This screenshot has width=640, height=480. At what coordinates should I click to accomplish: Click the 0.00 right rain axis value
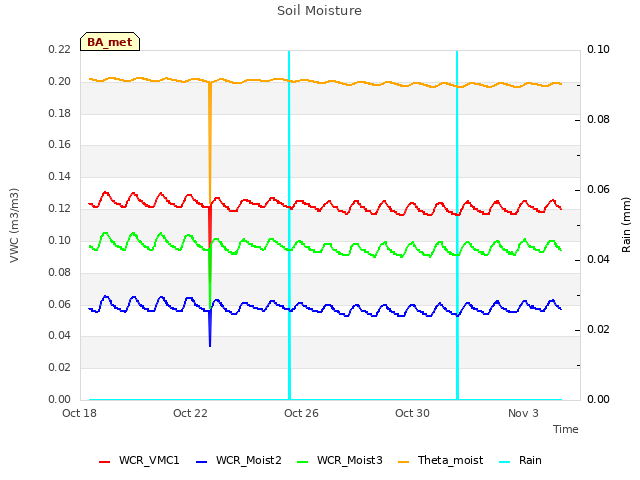tap(598, 400)
